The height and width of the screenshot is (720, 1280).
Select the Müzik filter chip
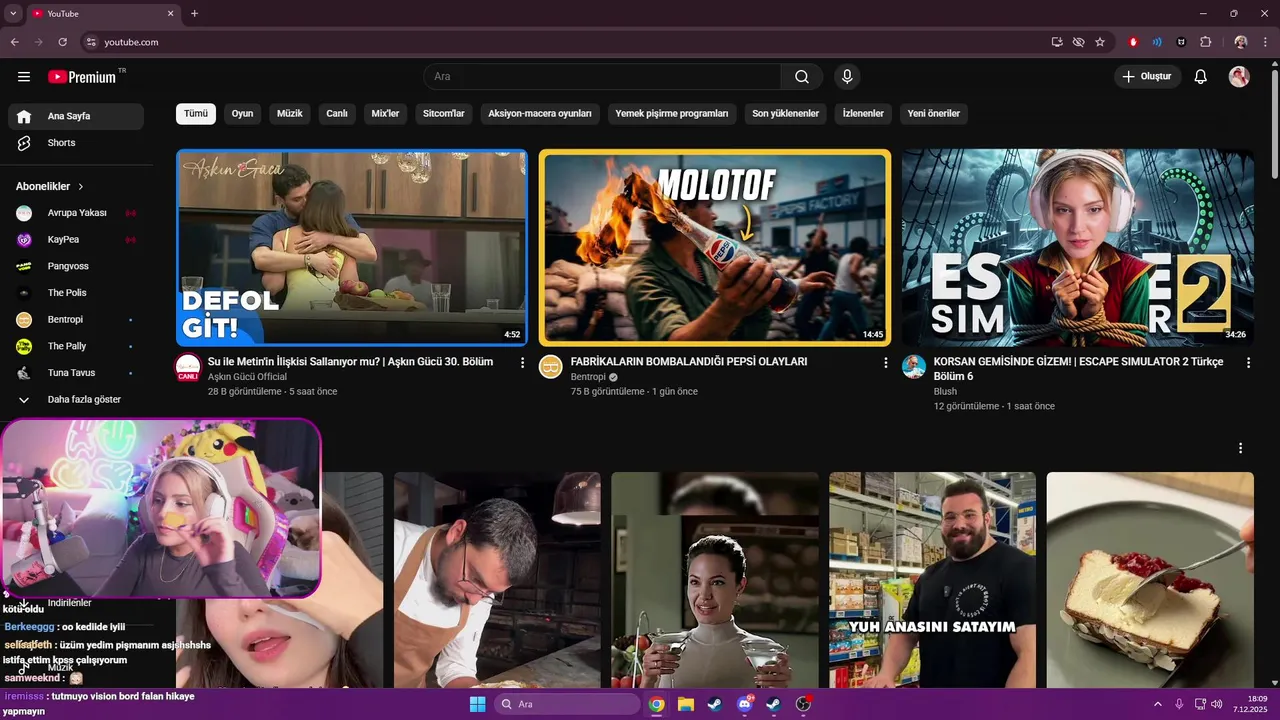289,114
